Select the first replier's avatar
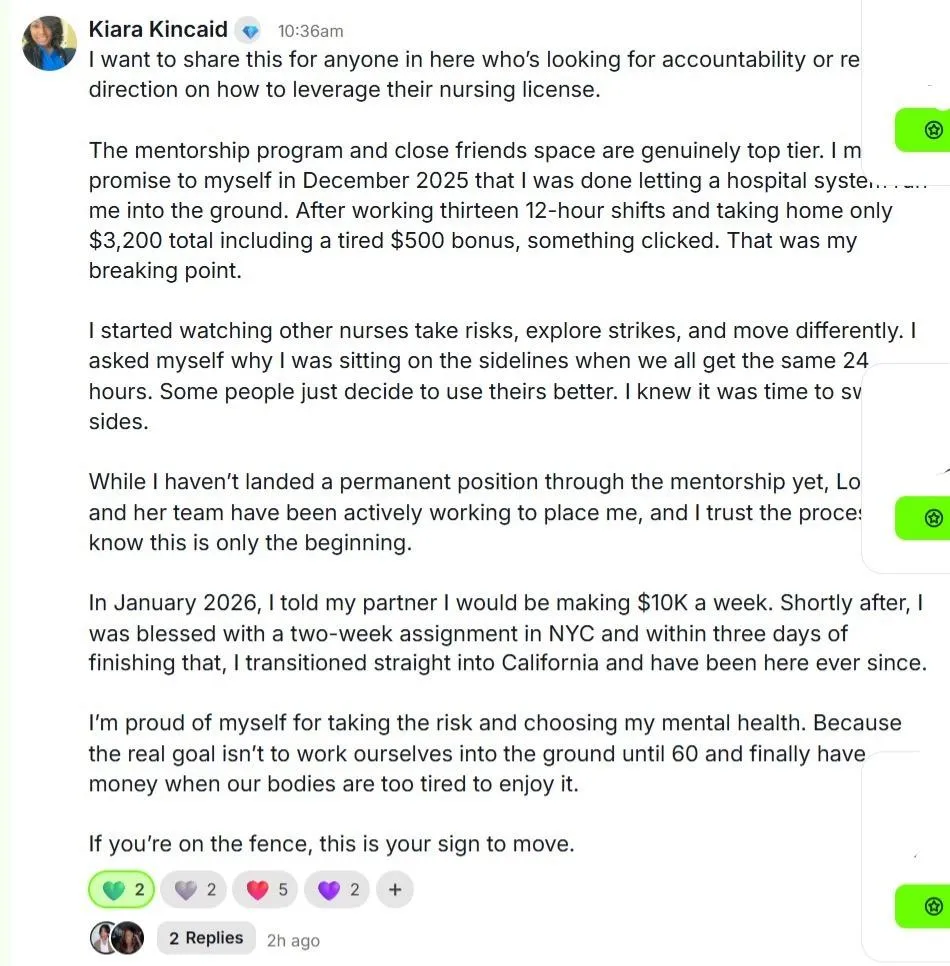Image resolution: width=950 pixels, height=966 pixels. 102,938
